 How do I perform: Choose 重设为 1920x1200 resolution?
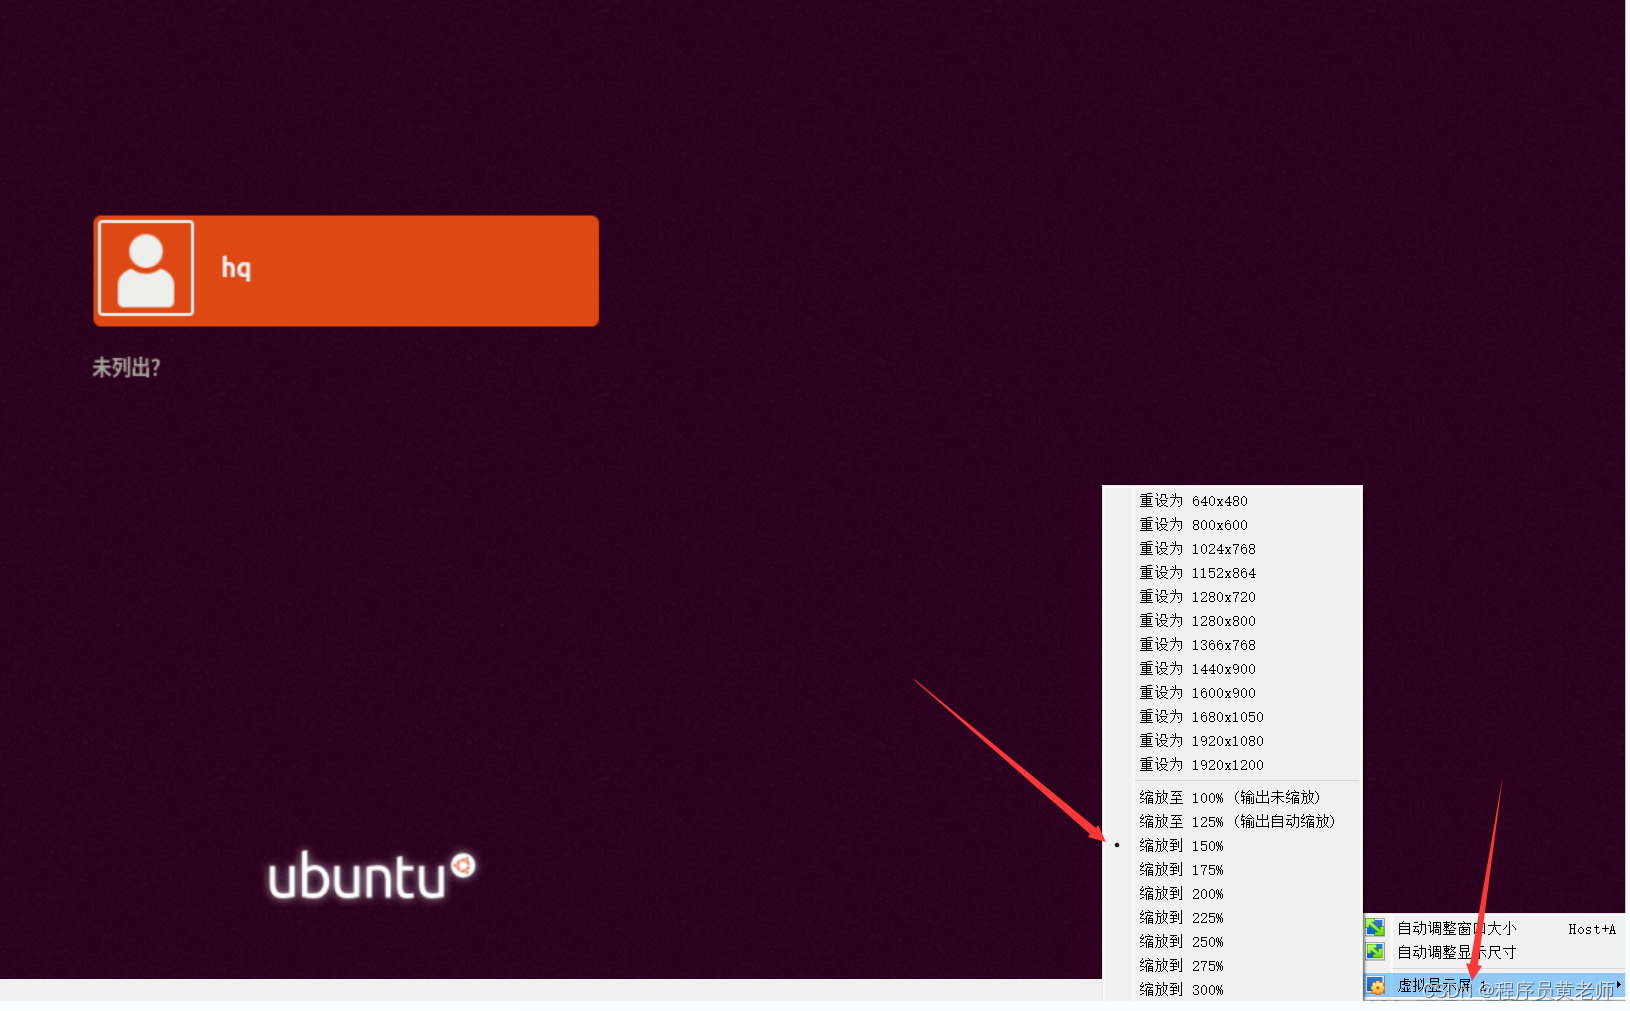[1232, 765]
